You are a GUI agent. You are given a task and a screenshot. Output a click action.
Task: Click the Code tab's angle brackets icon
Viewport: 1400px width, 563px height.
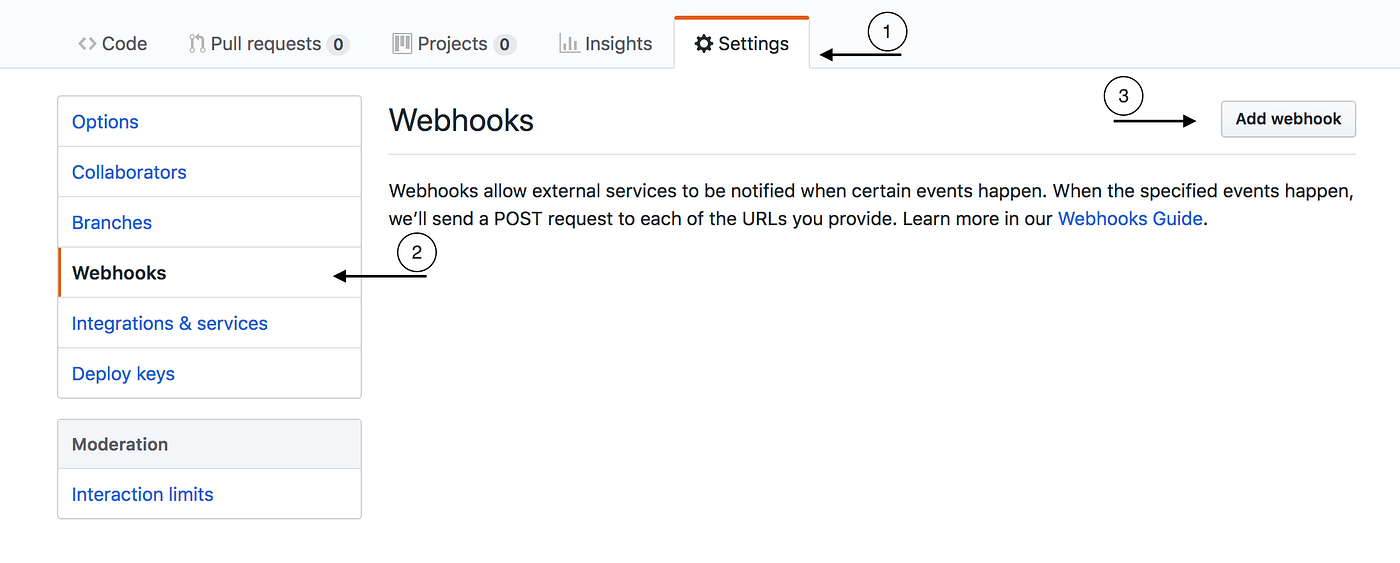point(87,44)
